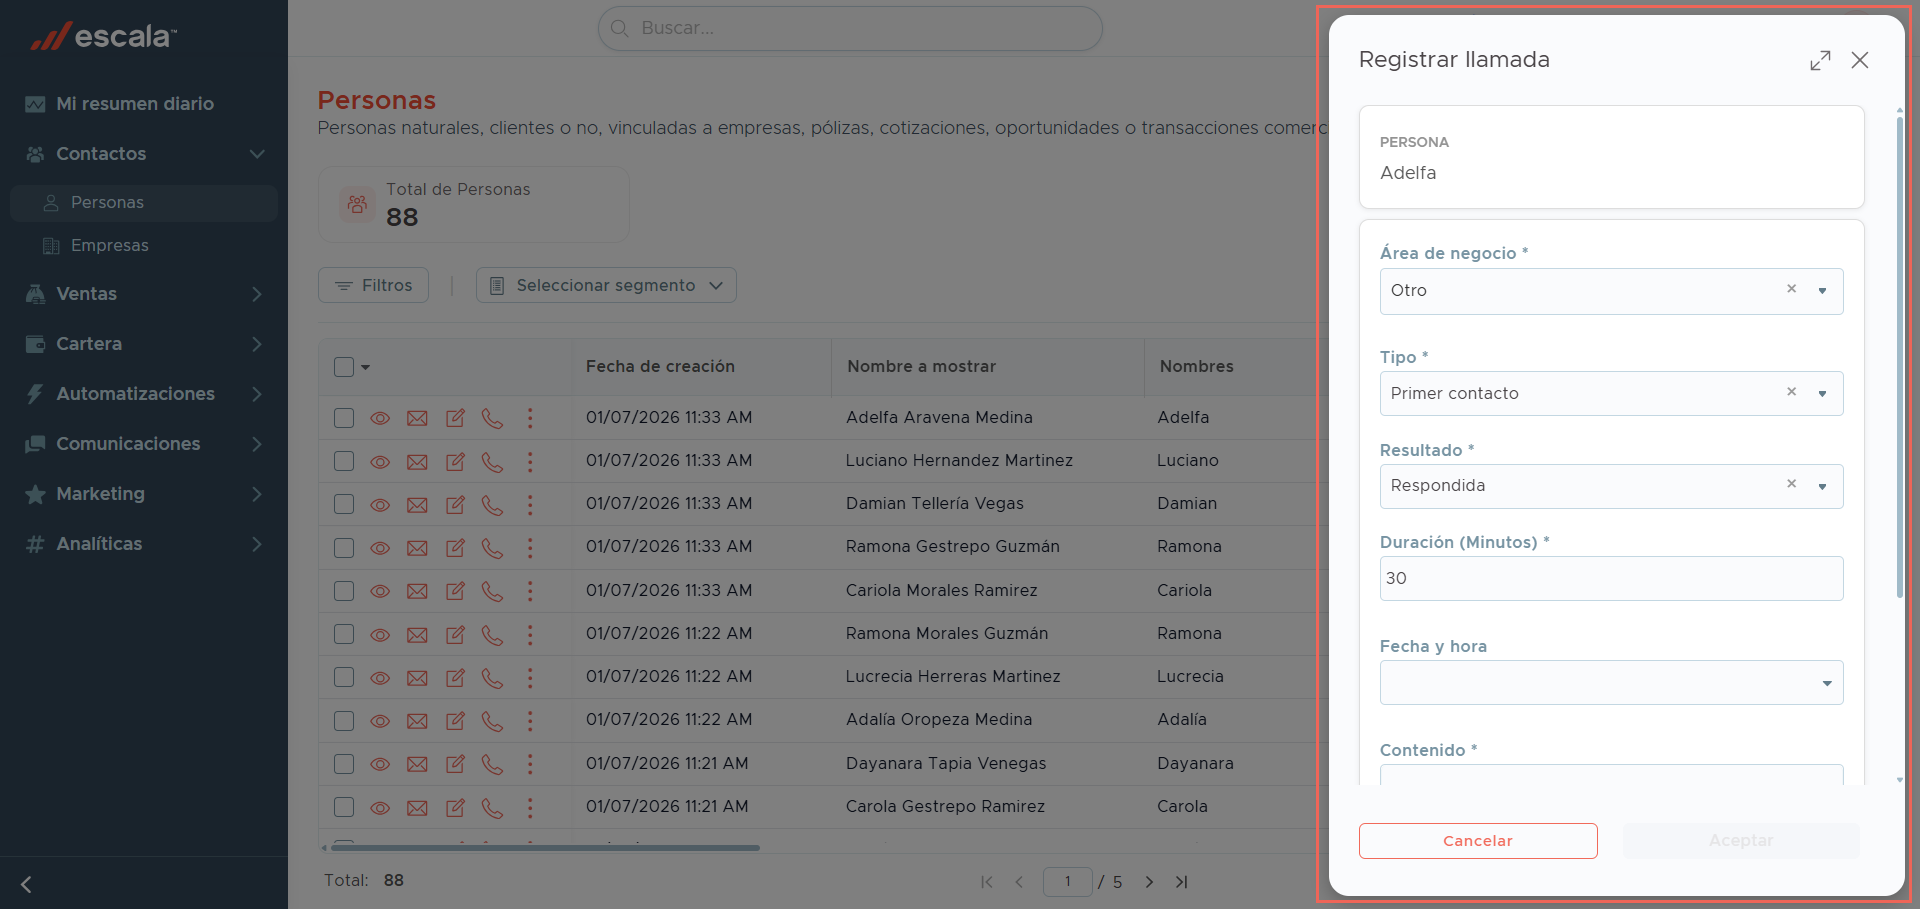Sort by Fecha de creación column header
This screenshot has height=909, width=1920.
click(x=660, y=367)
